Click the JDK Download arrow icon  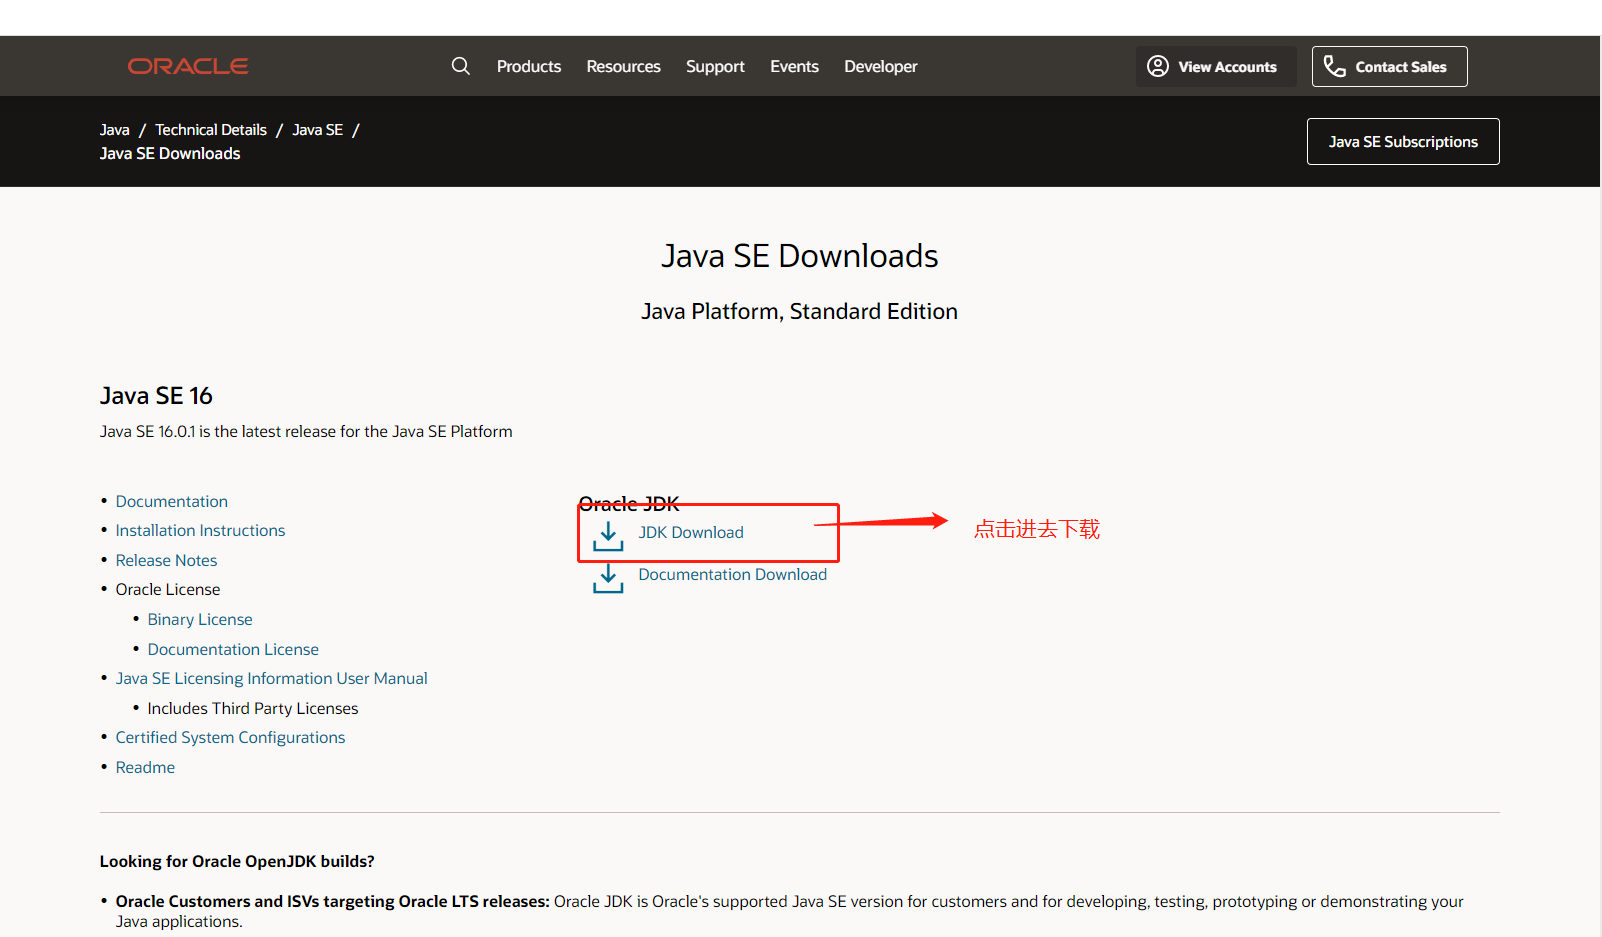[x=608, y=536]
